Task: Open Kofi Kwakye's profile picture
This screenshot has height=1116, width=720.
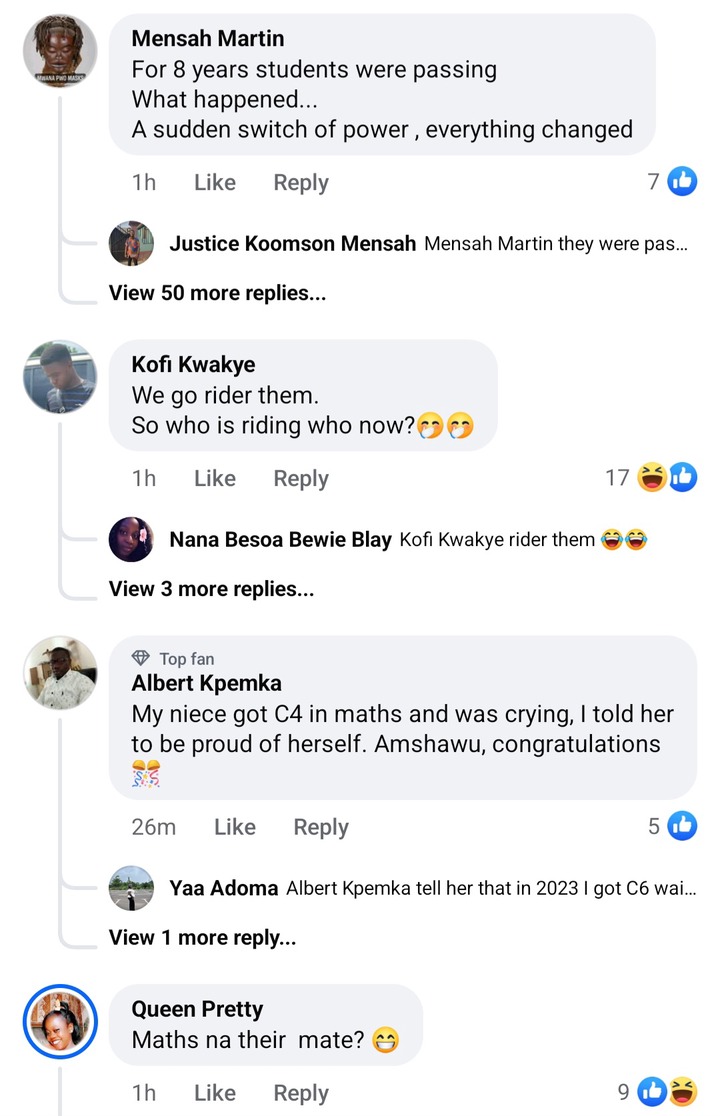Action: coord(60,377)
